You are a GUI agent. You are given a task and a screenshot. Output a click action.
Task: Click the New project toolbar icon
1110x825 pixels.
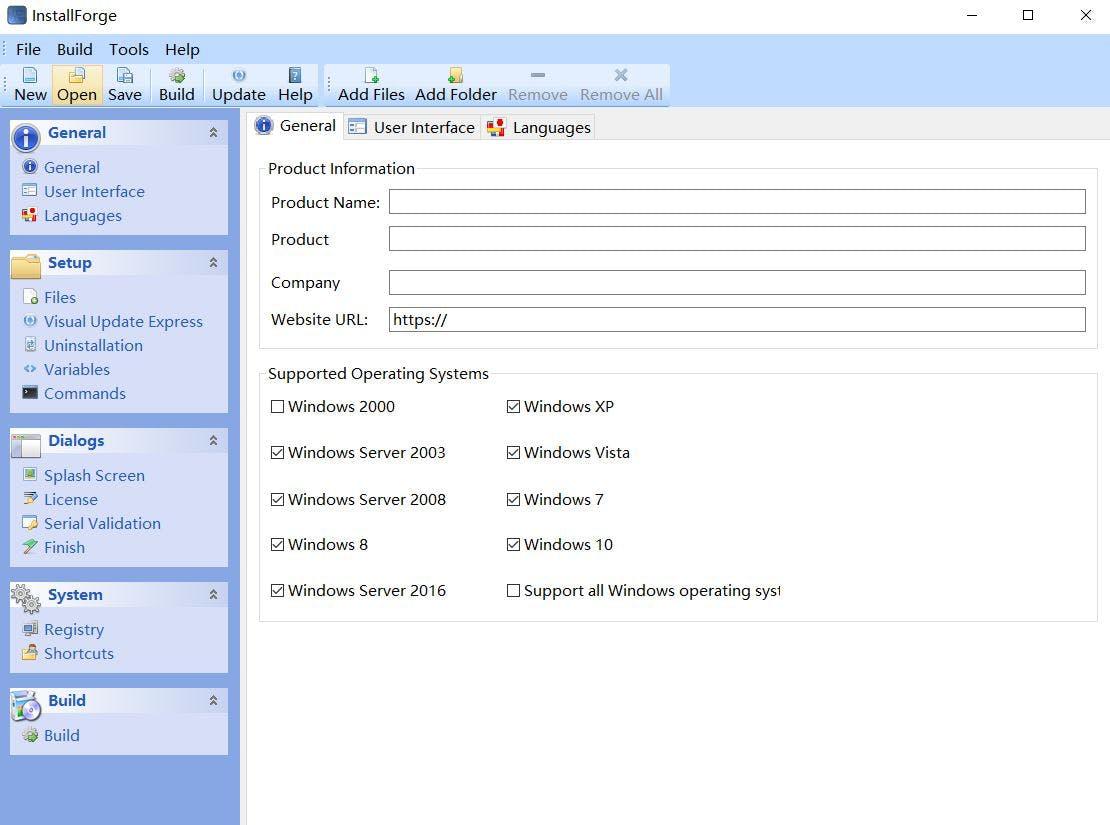click(x=30, y=85)
